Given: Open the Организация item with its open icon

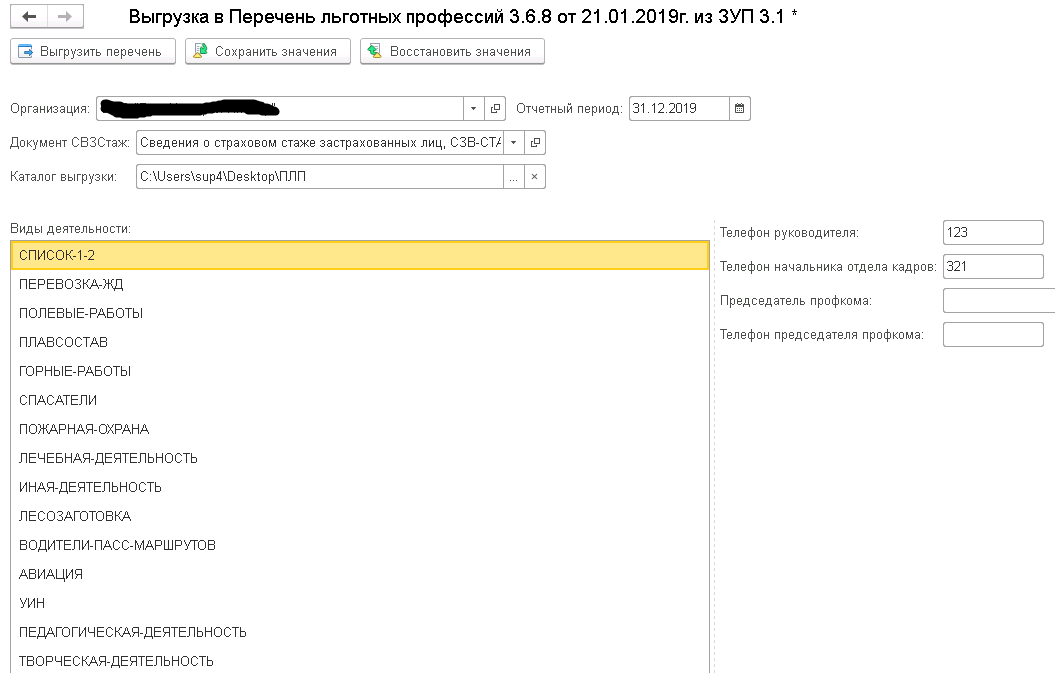Looking at the screenshot, I should pyautogui.click(x=495, y=108).
